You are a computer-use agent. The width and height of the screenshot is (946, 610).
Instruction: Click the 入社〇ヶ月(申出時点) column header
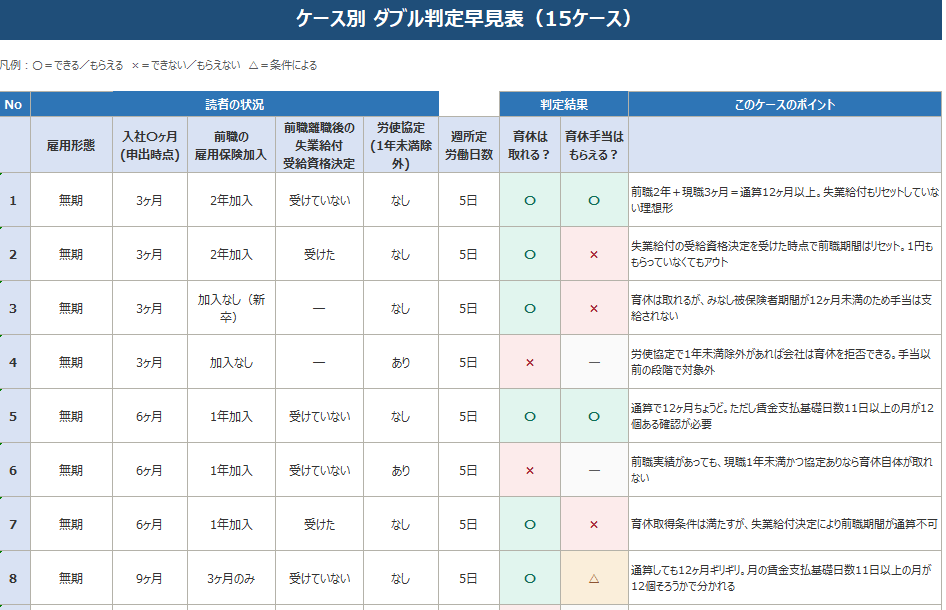point(150,145)
